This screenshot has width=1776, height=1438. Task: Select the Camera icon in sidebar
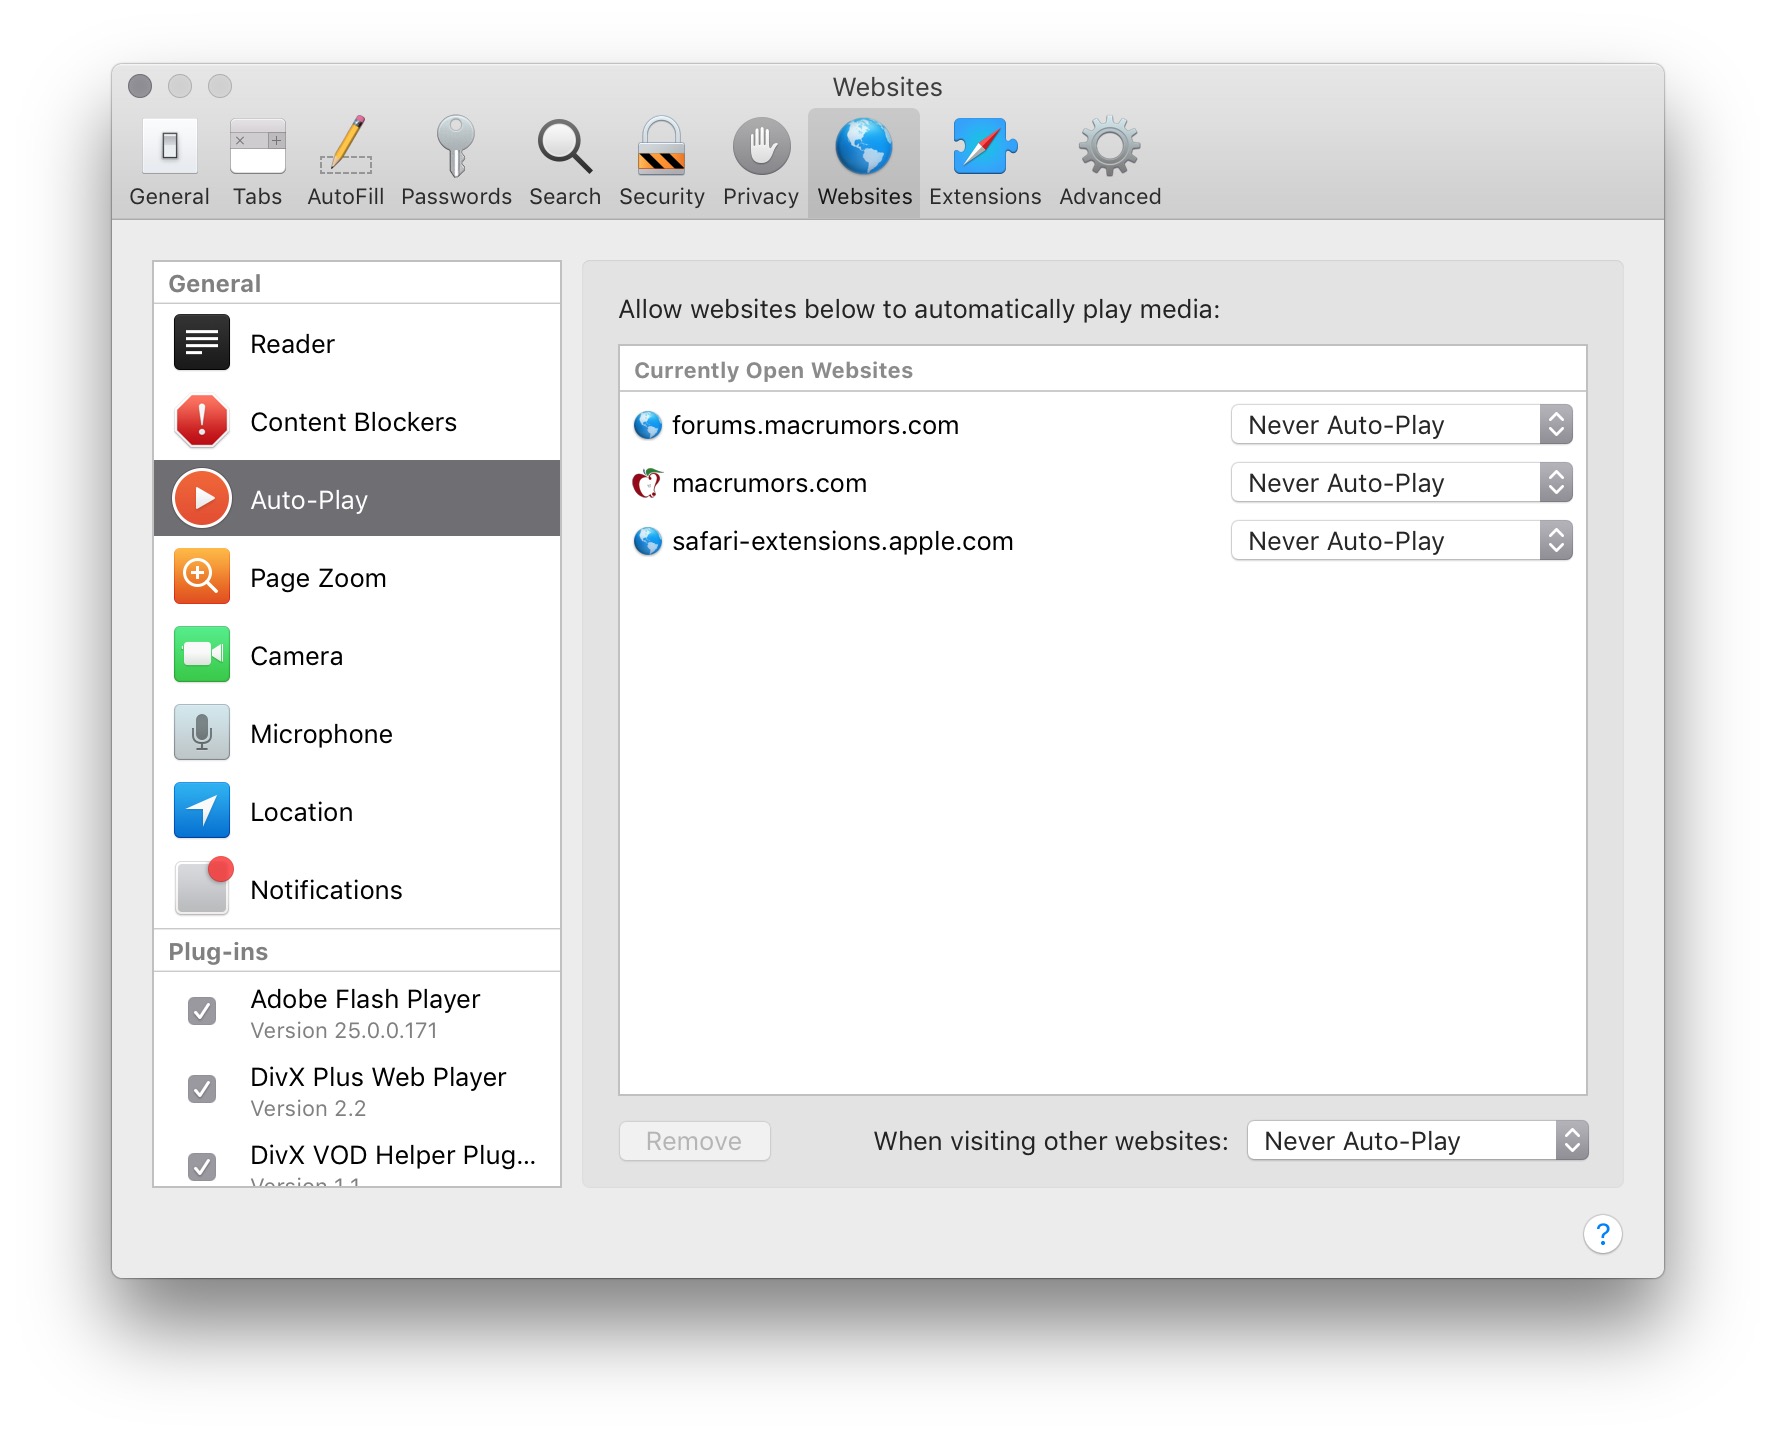click(202, 654)
